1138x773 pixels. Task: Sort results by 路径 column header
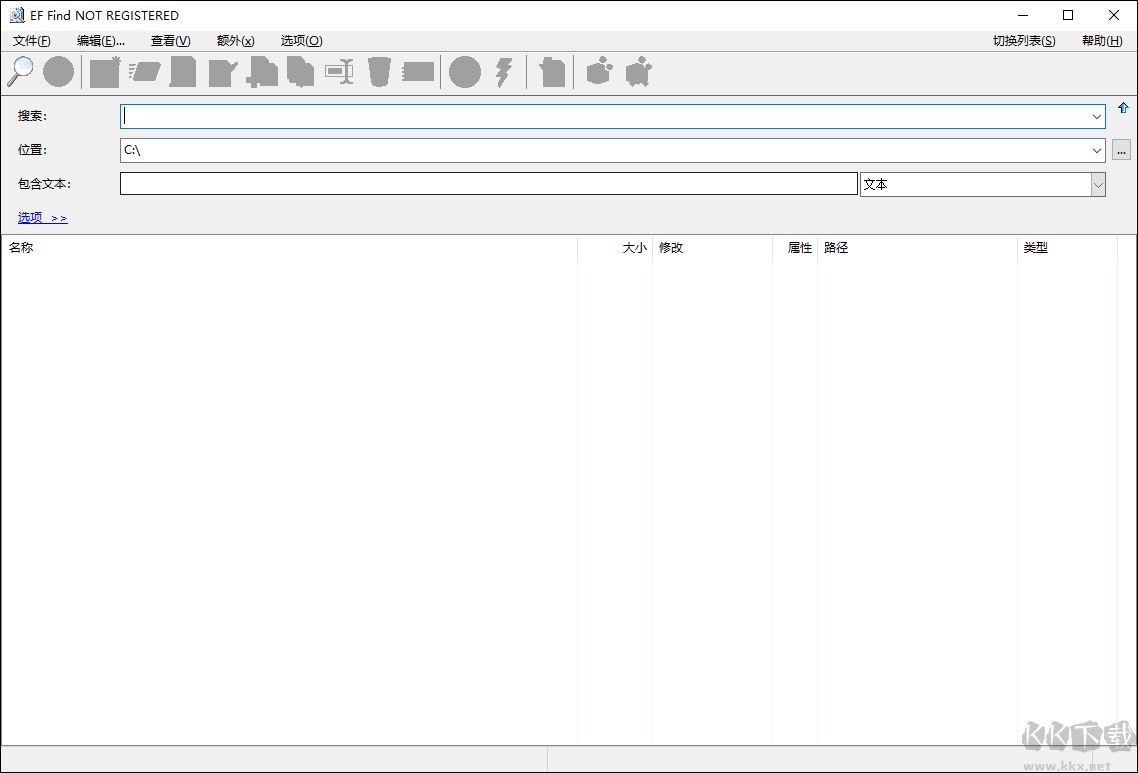click(917, 248)
